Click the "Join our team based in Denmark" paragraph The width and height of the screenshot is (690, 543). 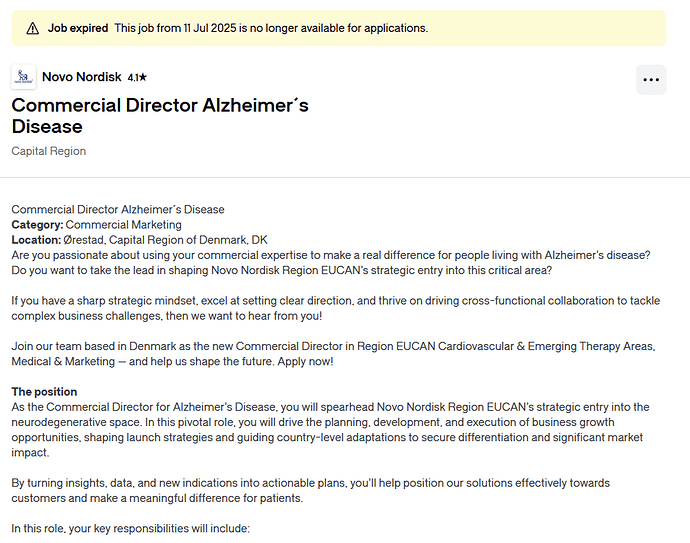pyautogui.click(x=330, y=353)
